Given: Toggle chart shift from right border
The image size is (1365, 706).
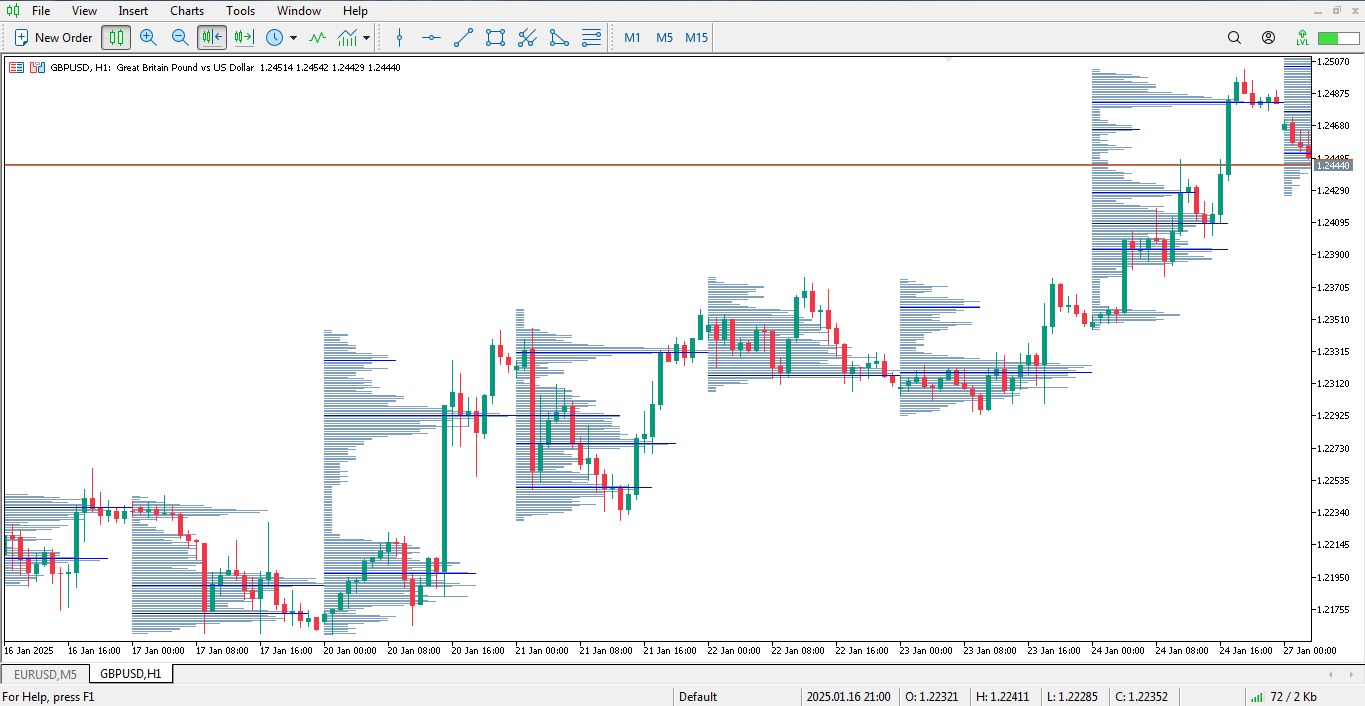Looking at the screenshot, I should [x=244, y=38].
